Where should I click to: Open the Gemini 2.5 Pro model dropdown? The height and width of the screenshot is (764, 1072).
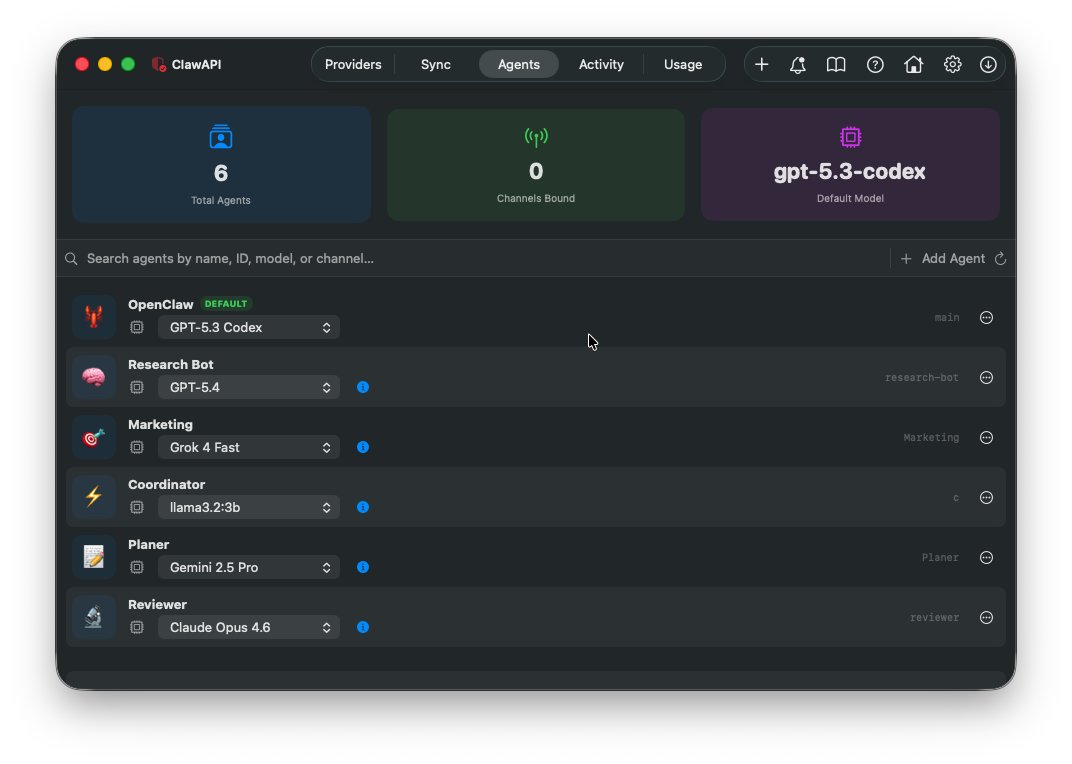click(x=249, y=567)
